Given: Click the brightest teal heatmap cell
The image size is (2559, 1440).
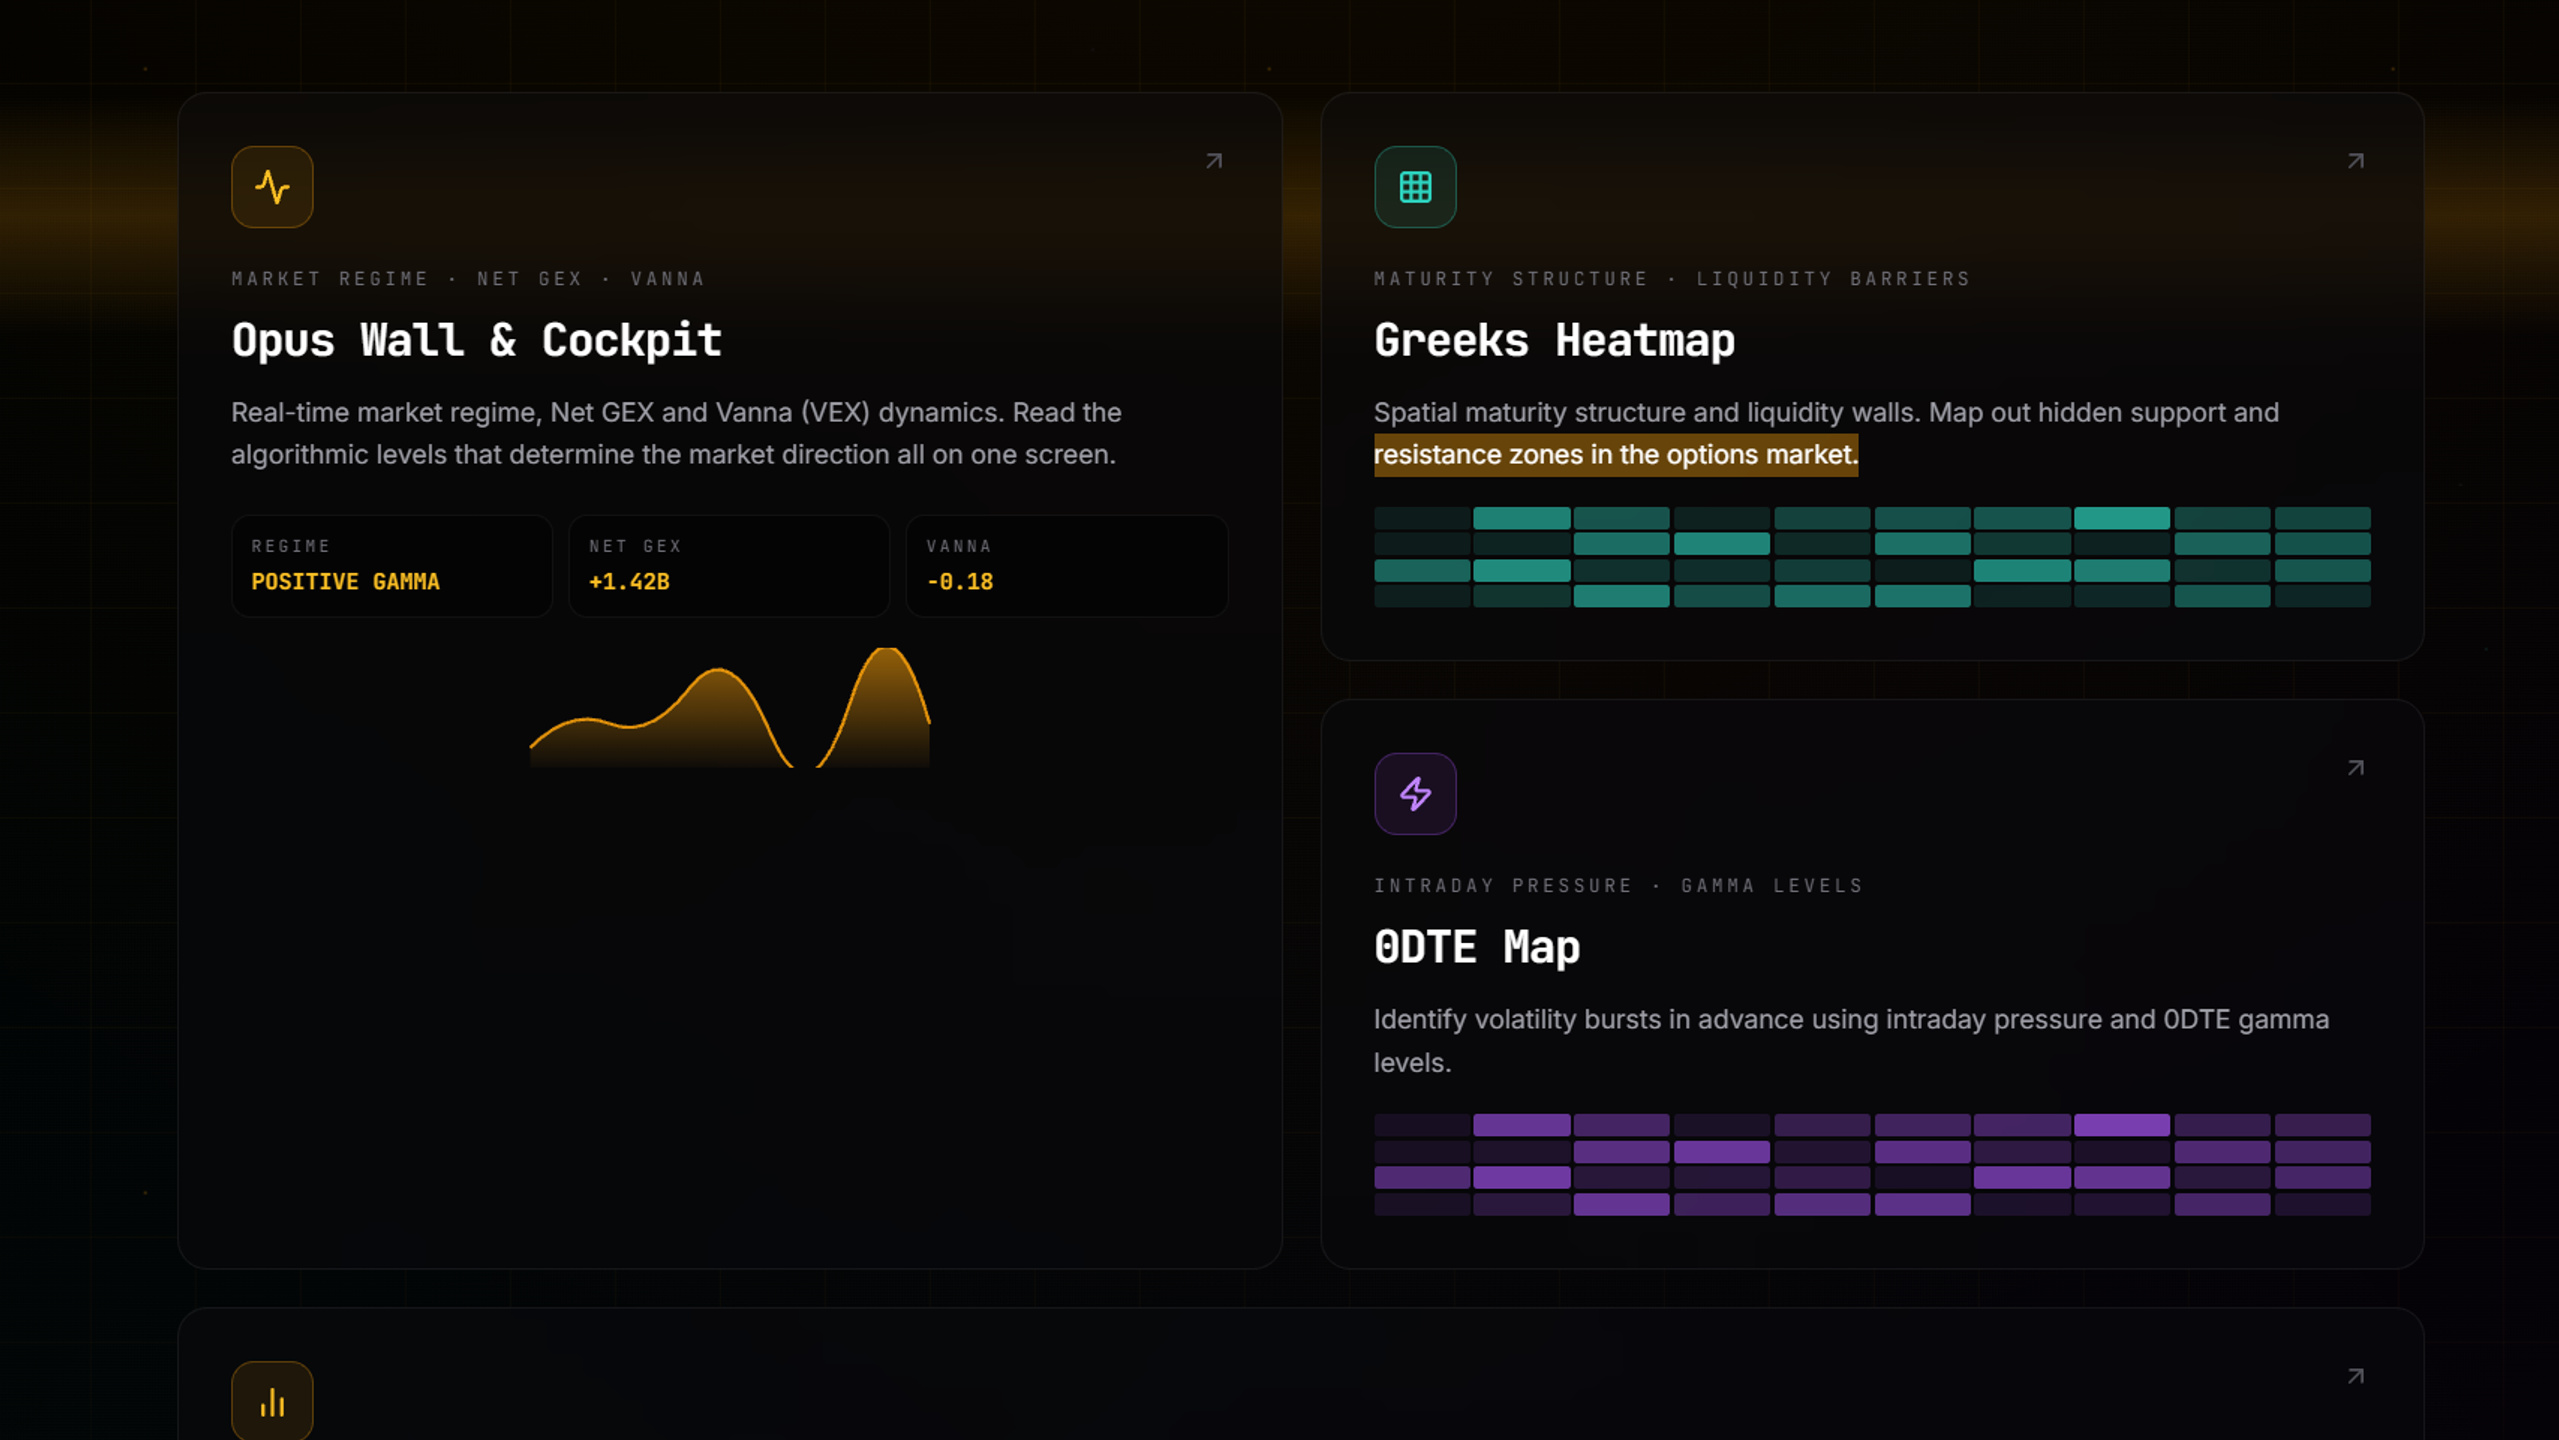Looking at the screenshot, I should pyautogui.click(x=2121, y=518).
